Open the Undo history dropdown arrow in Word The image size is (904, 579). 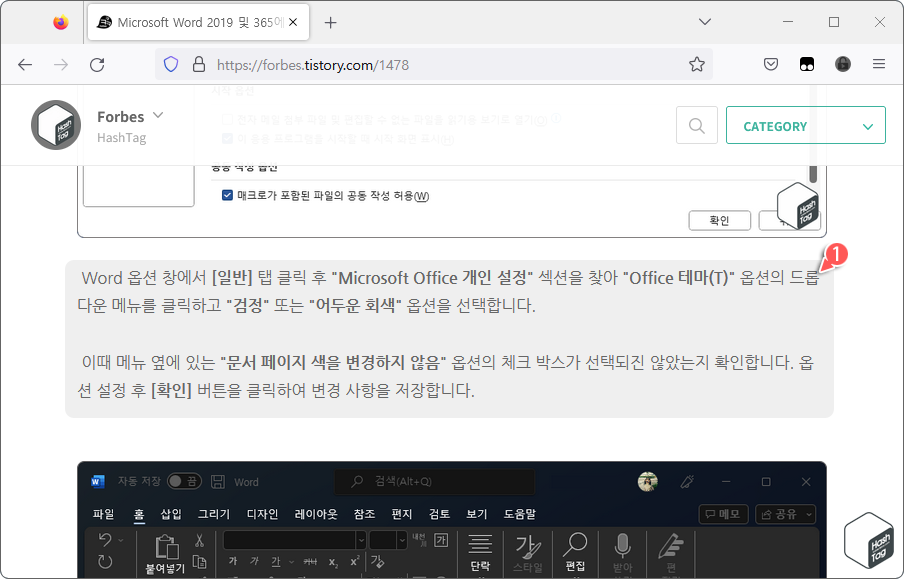point(120,540)
